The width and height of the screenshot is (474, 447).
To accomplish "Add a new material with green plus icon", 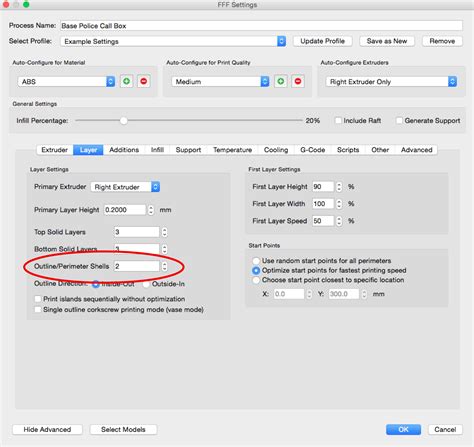I will 126,81.
